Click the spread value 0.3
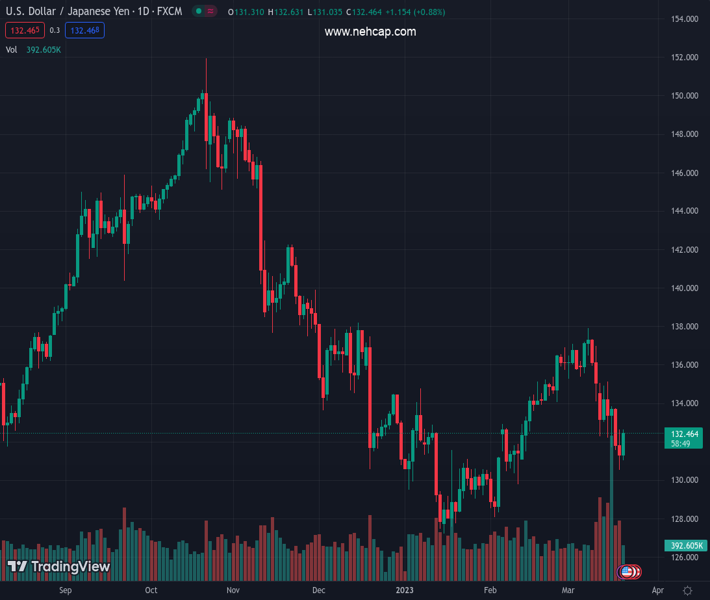 pyautogui.click(x=55, y=31)
